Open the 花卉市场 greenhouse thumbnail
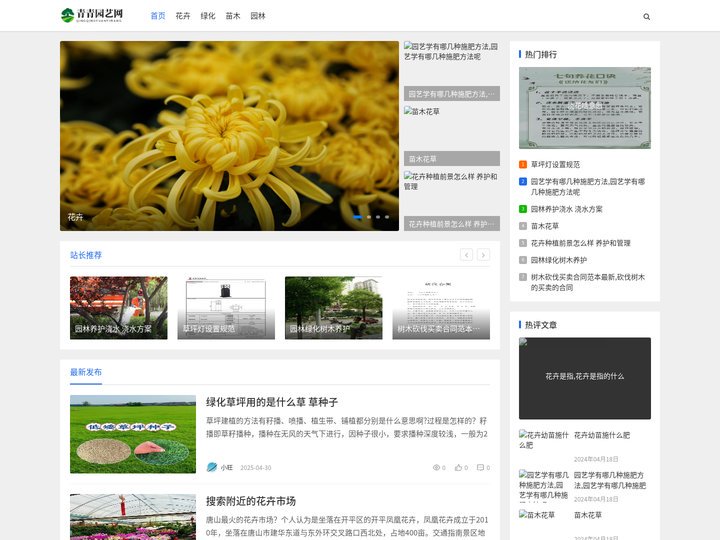The image size is (720, 540). (x=133, y=517)
